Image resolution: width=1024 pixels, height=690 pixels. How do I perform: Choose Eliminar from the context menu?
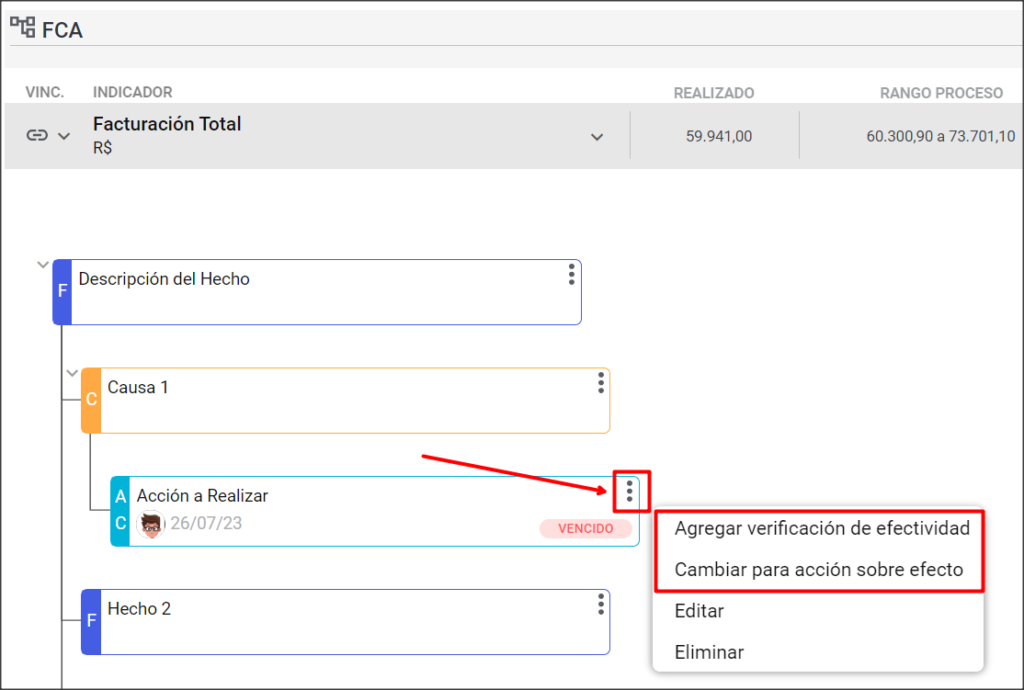pyautogui.click(x=709, y=652)
